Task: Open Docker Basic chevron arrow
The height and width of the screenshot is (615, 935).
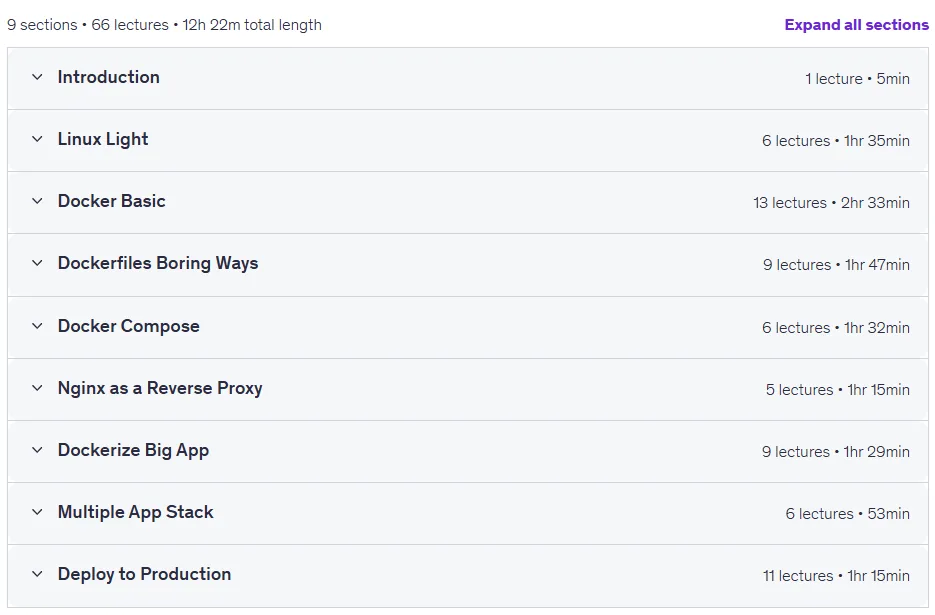Action: point(37,201)
